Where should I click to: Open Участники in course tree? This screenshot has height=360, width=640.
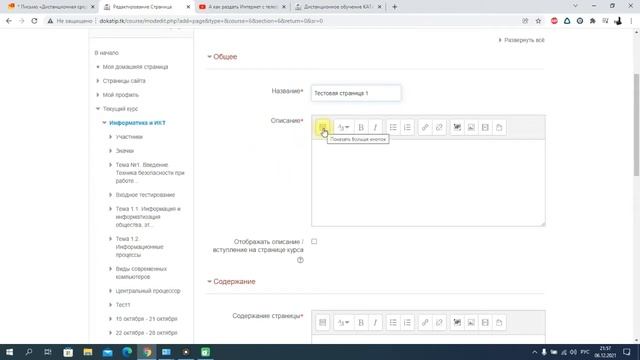[129, 137]
